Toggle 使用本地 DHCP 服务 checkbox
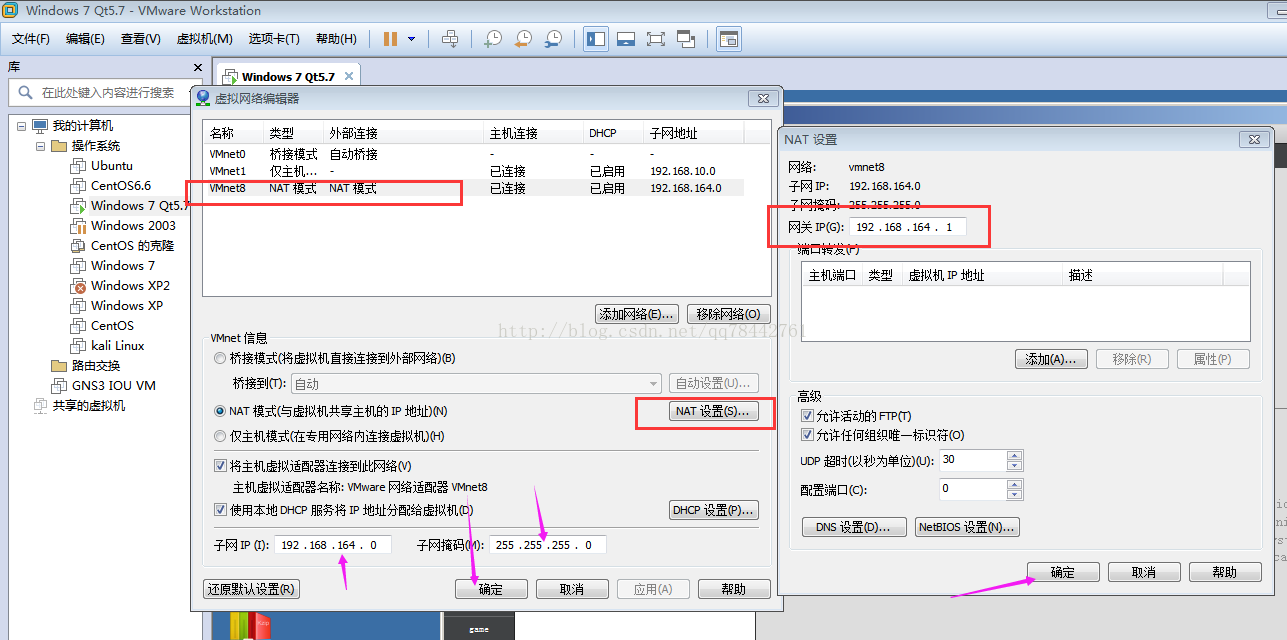Viewport: 1287px width, 640px height. [x=221, y=510]
